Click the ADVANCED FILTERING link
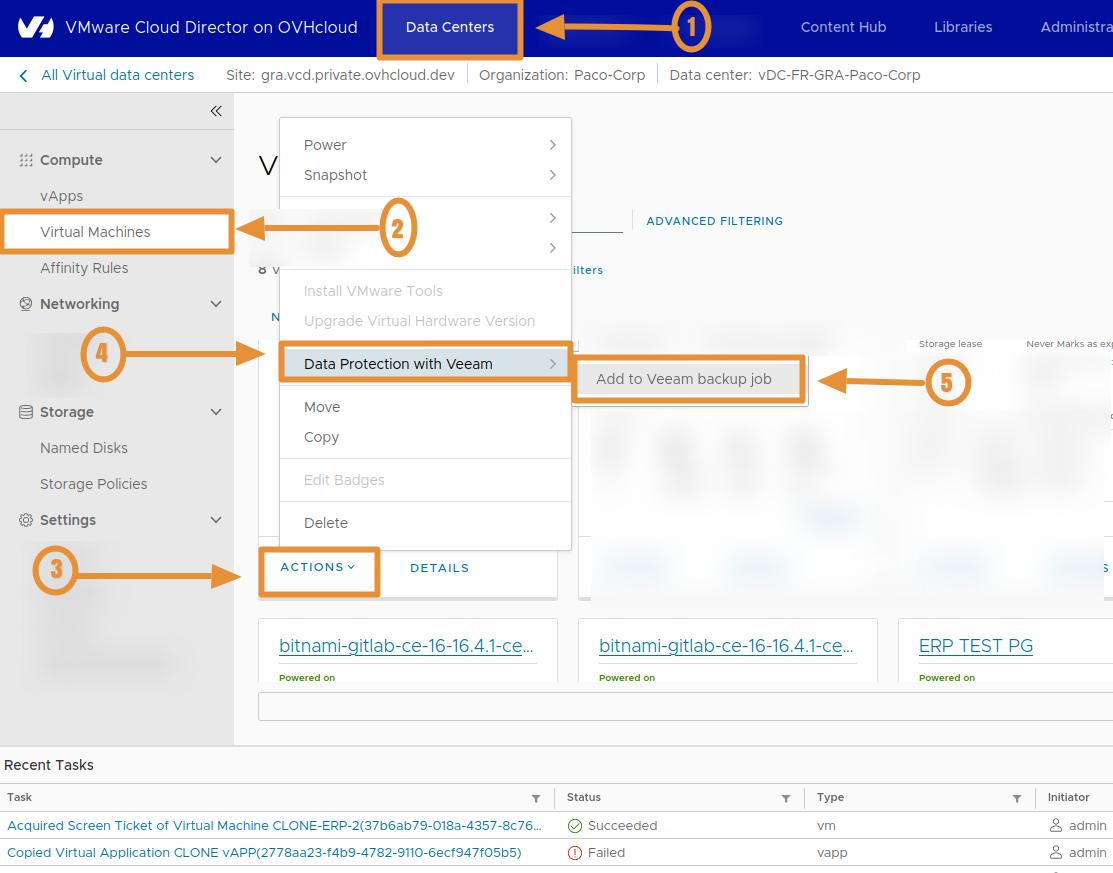 [x=714, y=221]
